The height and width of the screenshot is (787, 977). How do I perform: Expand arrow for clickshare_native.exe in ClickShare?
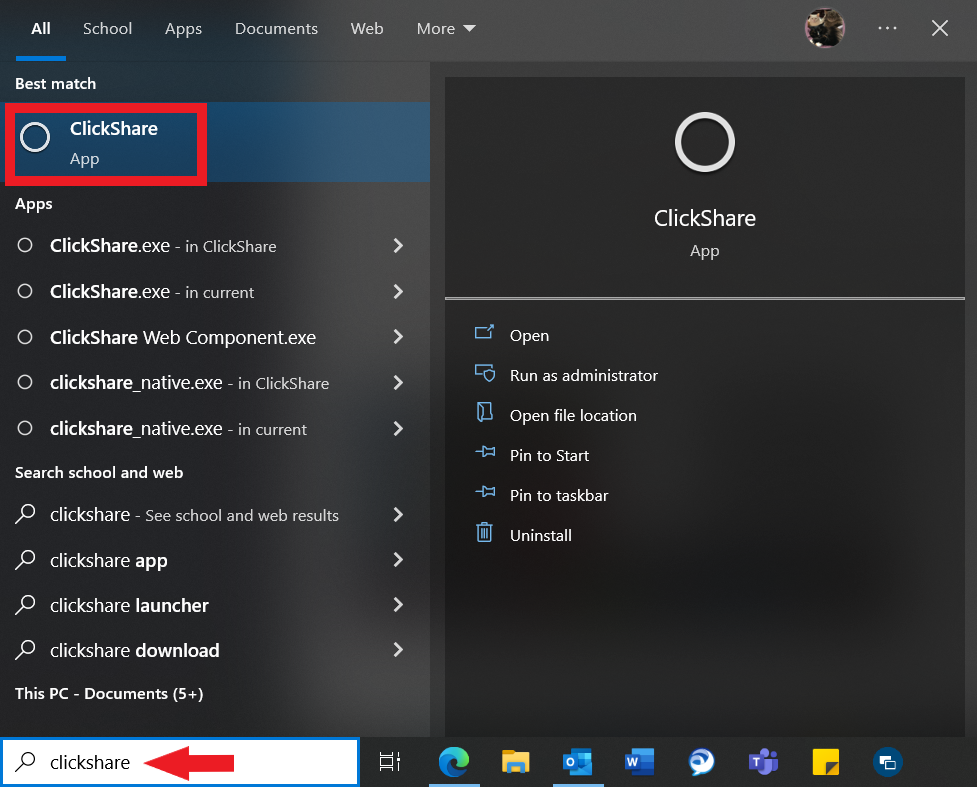coord(398,383)
